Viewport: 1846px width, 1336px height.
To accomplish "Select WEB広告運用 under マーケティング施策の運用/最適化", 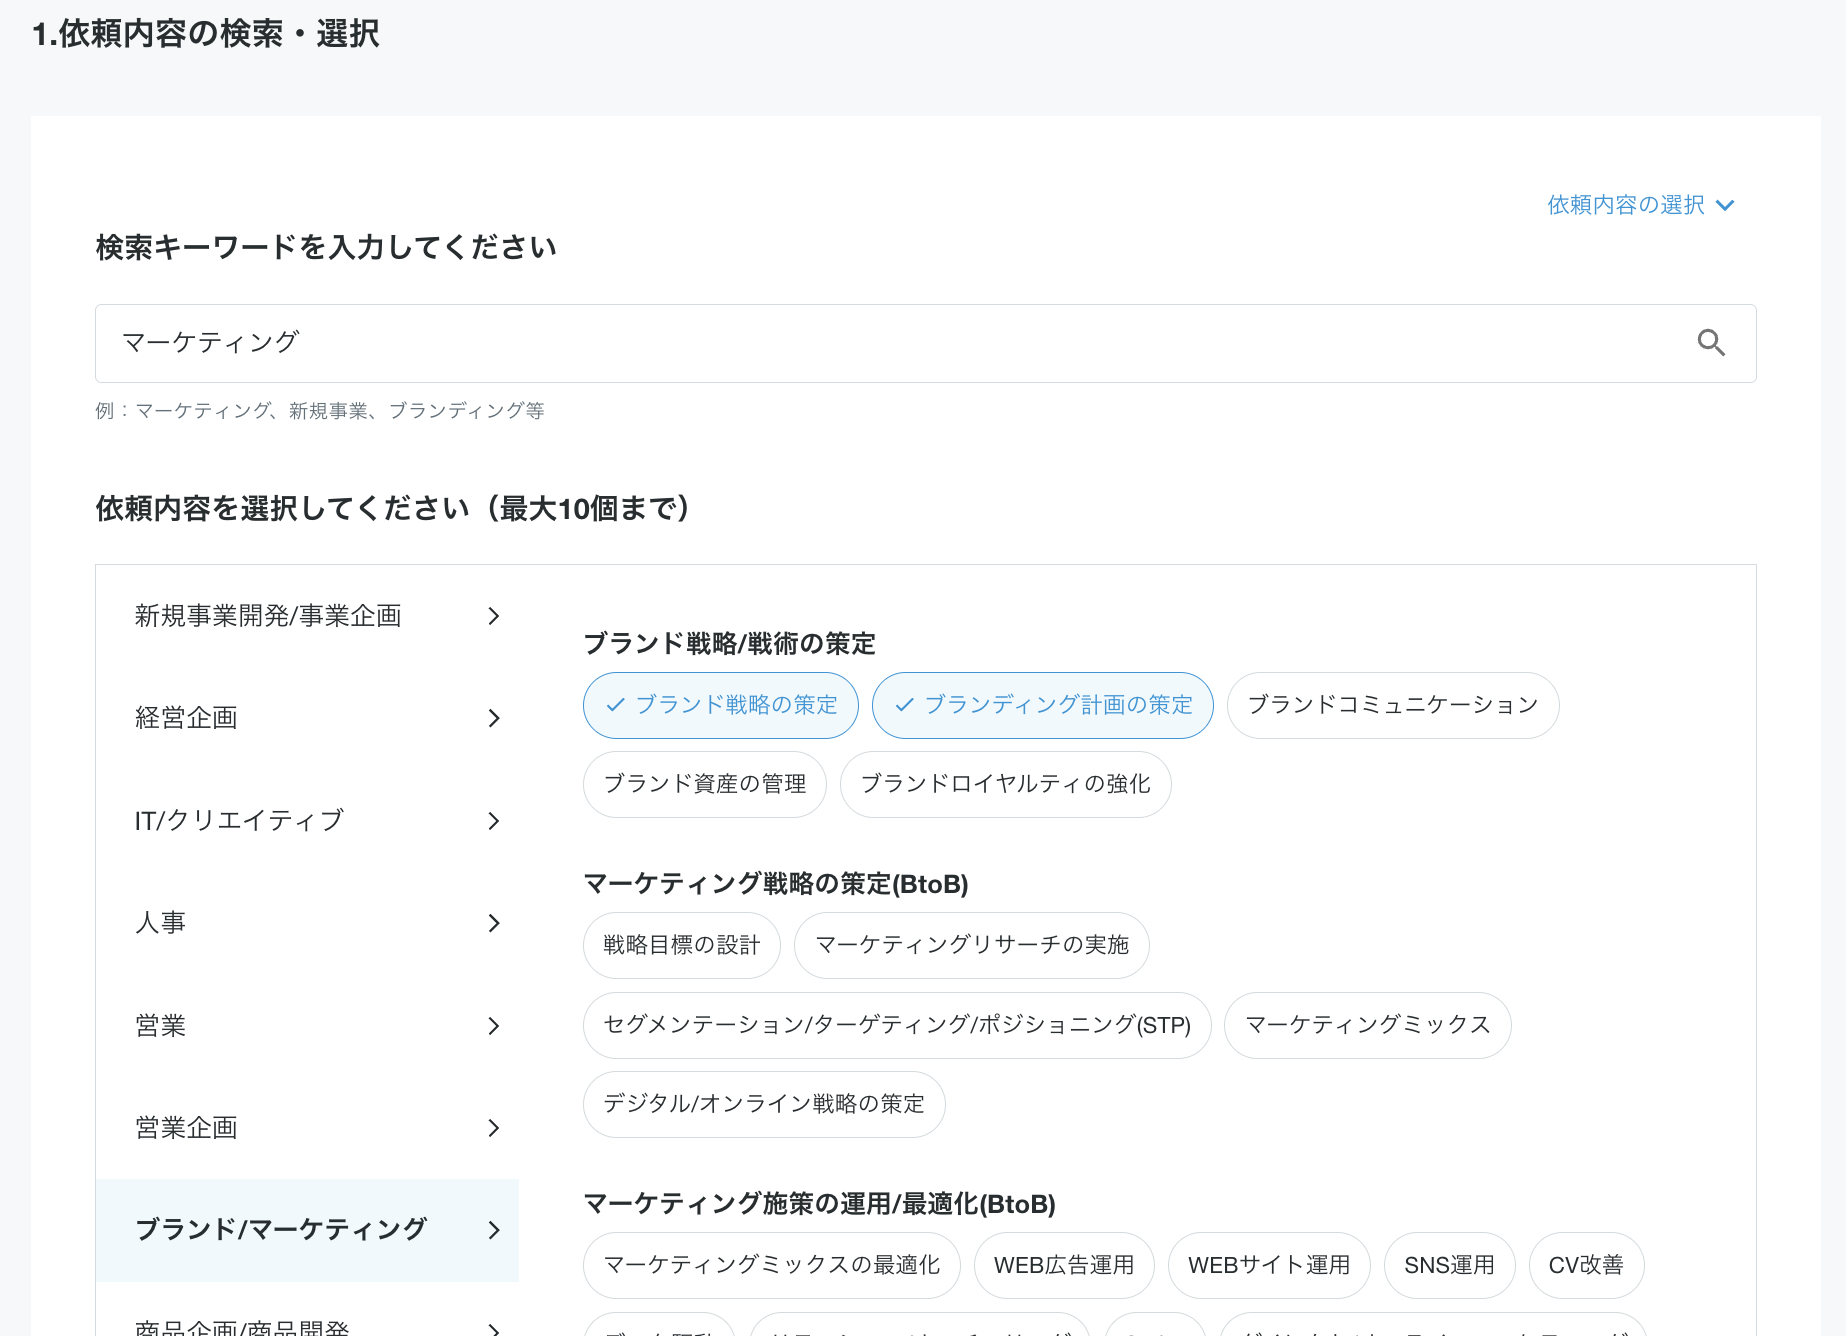I will [x=1064, y=1265].
